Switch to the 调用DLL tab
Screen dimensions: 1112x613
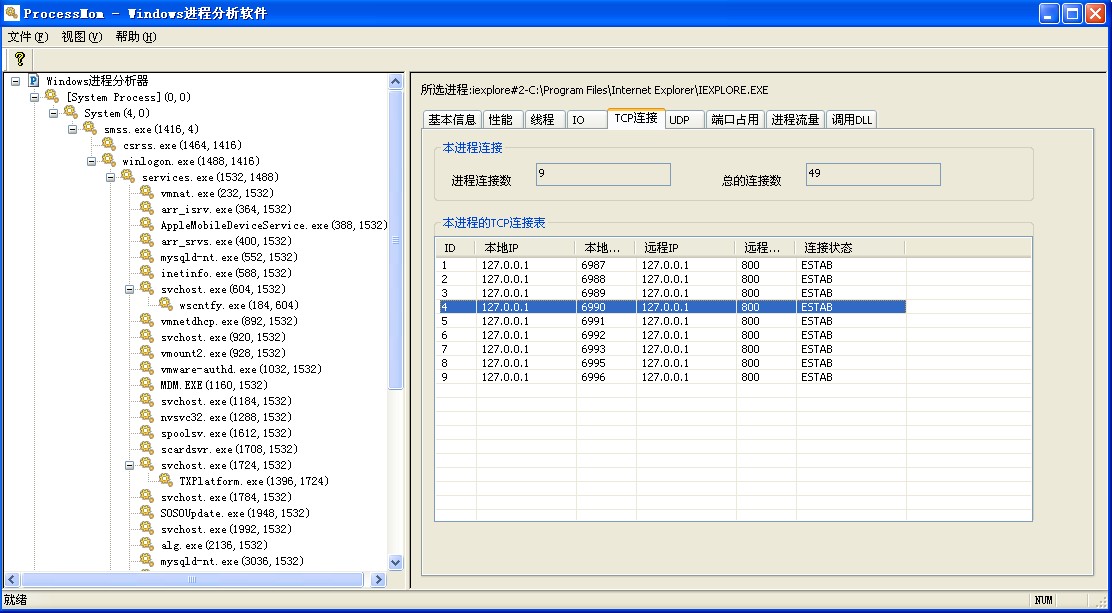click(x=852, y=120)
